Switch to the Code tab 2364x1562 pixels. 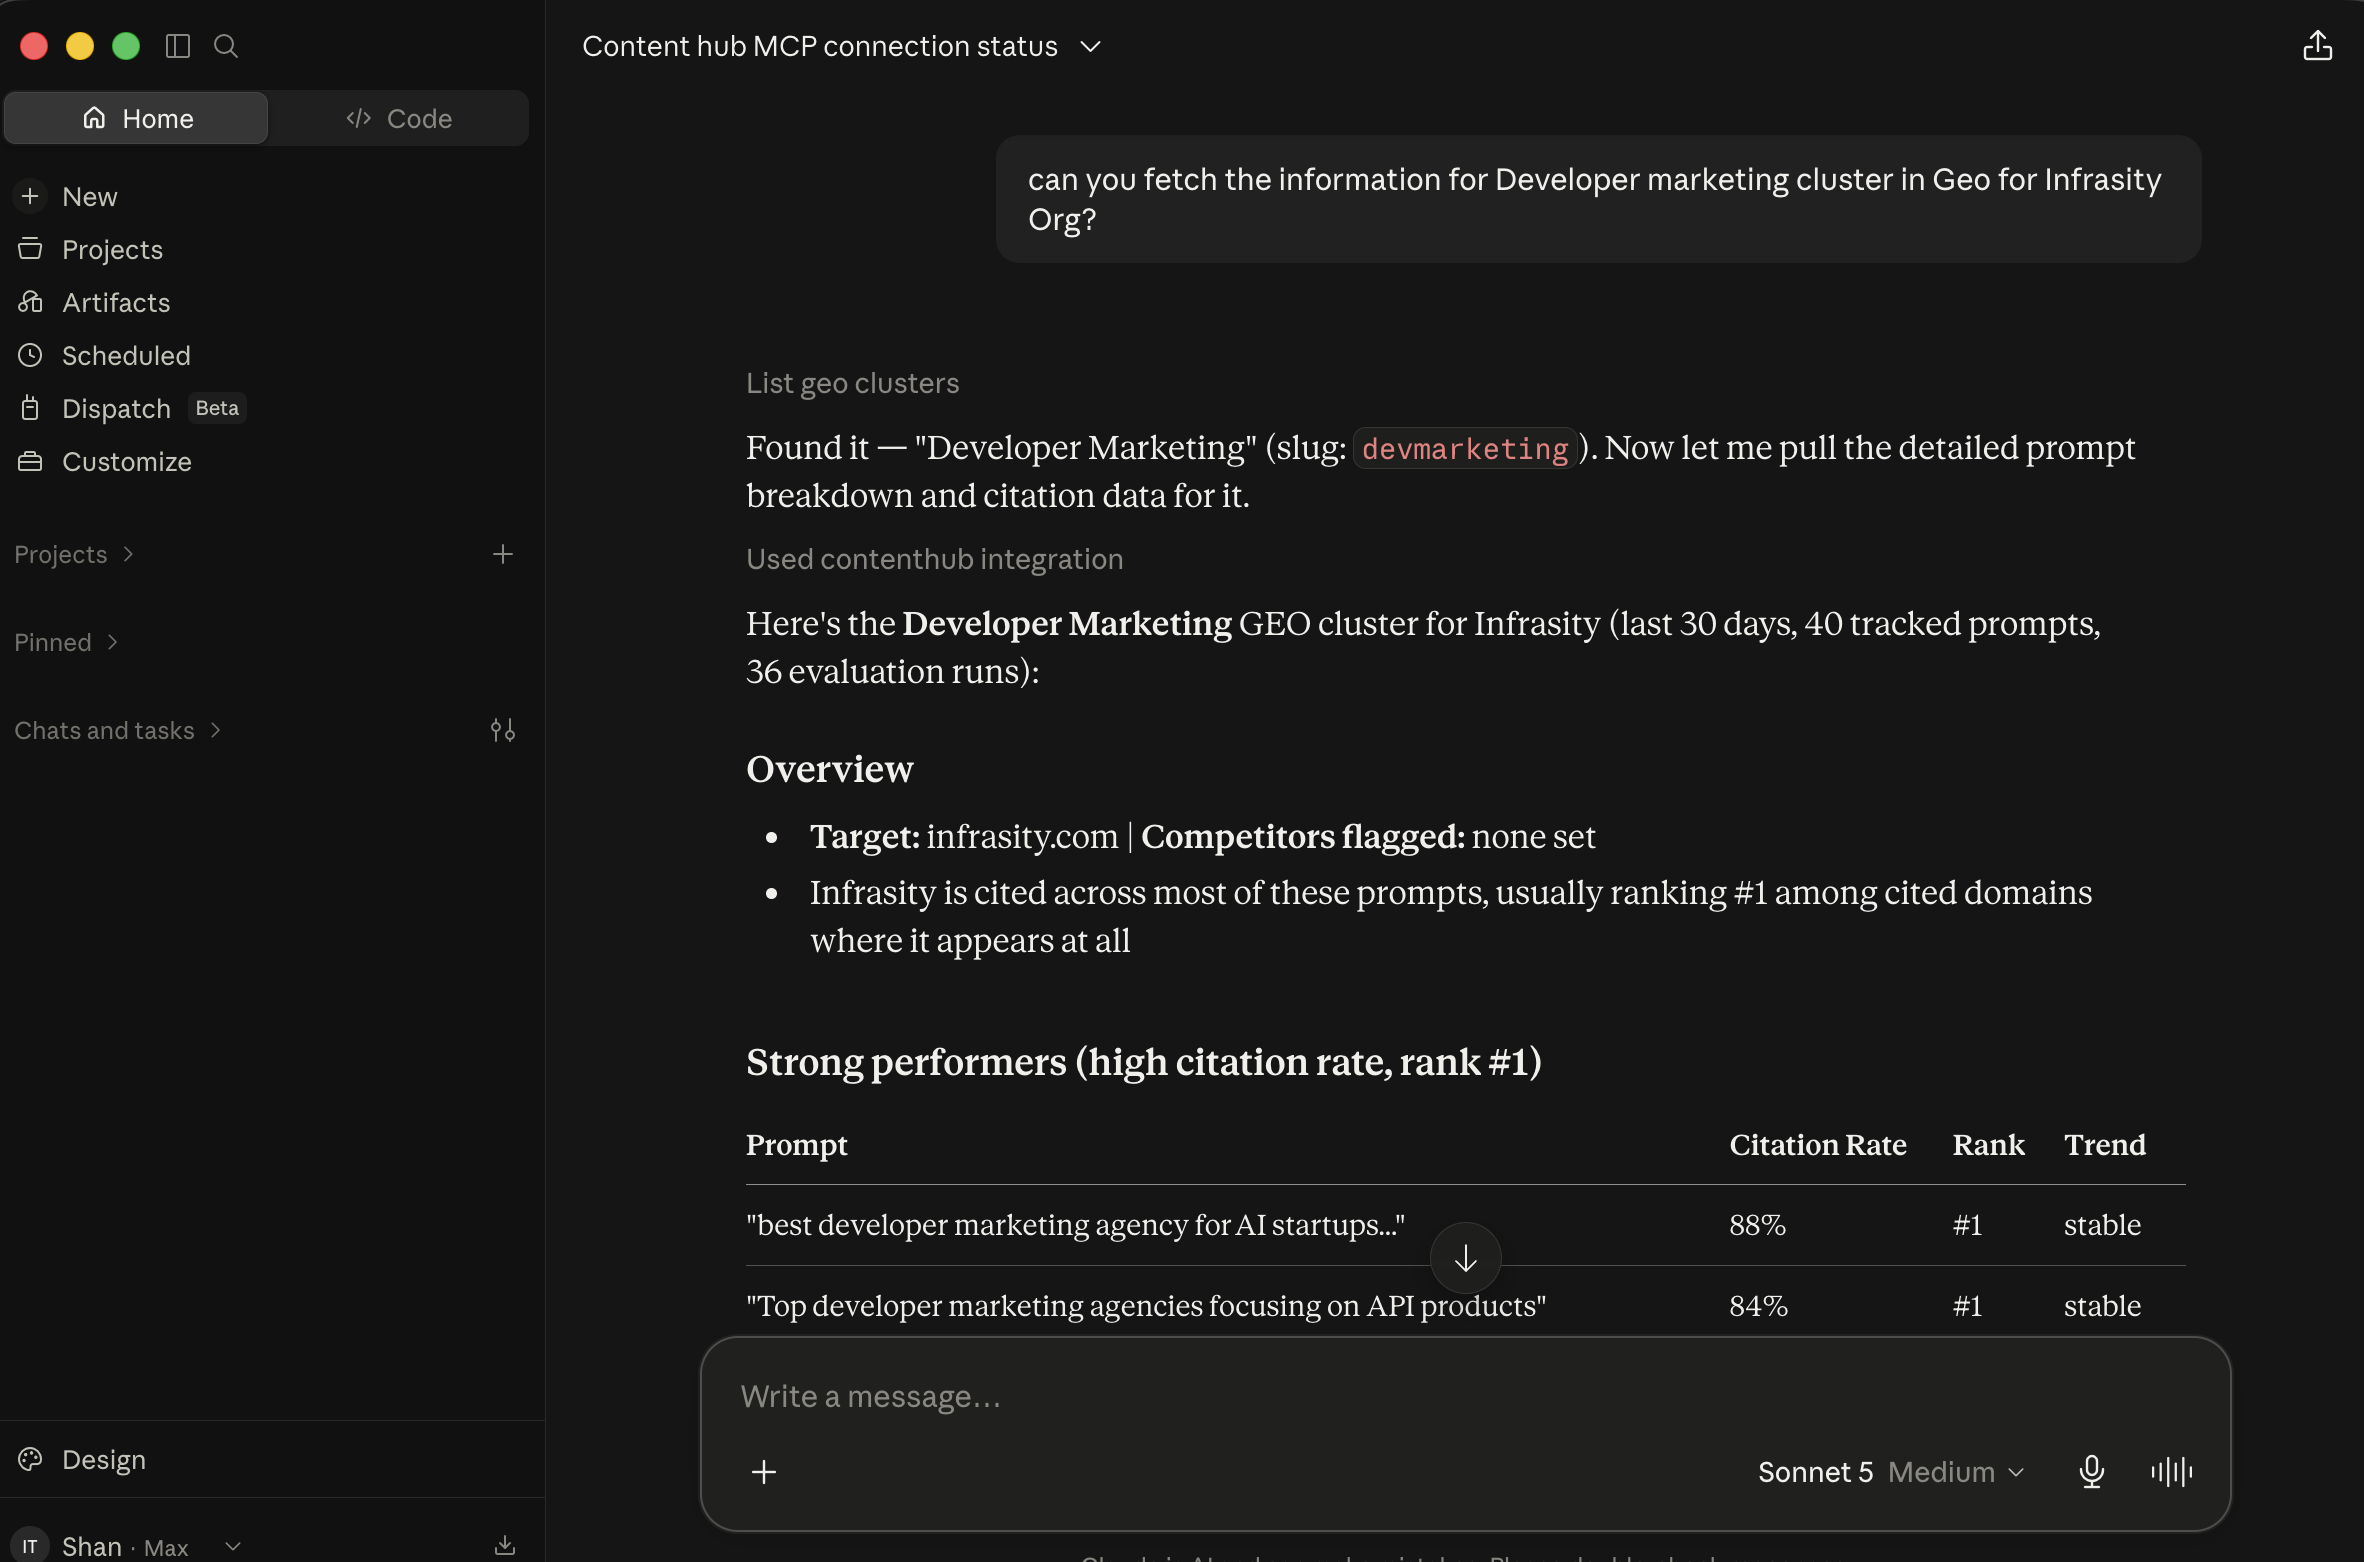(x=398, y=118)
